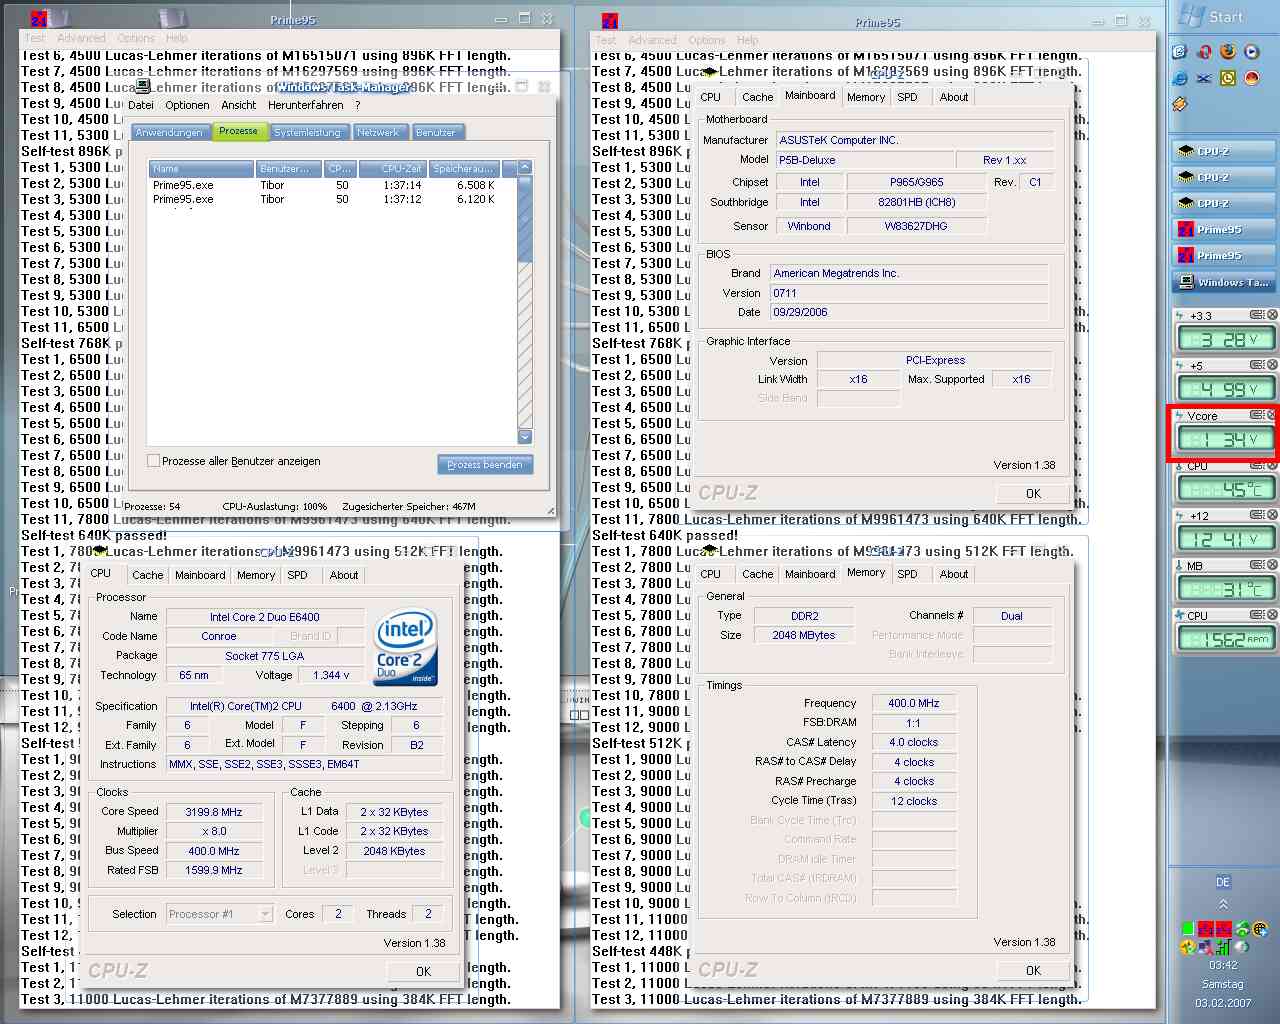Open the Datei menu in Task Manager
The height and width of the screenshot is (1024, 1280).
click(141, 105)
